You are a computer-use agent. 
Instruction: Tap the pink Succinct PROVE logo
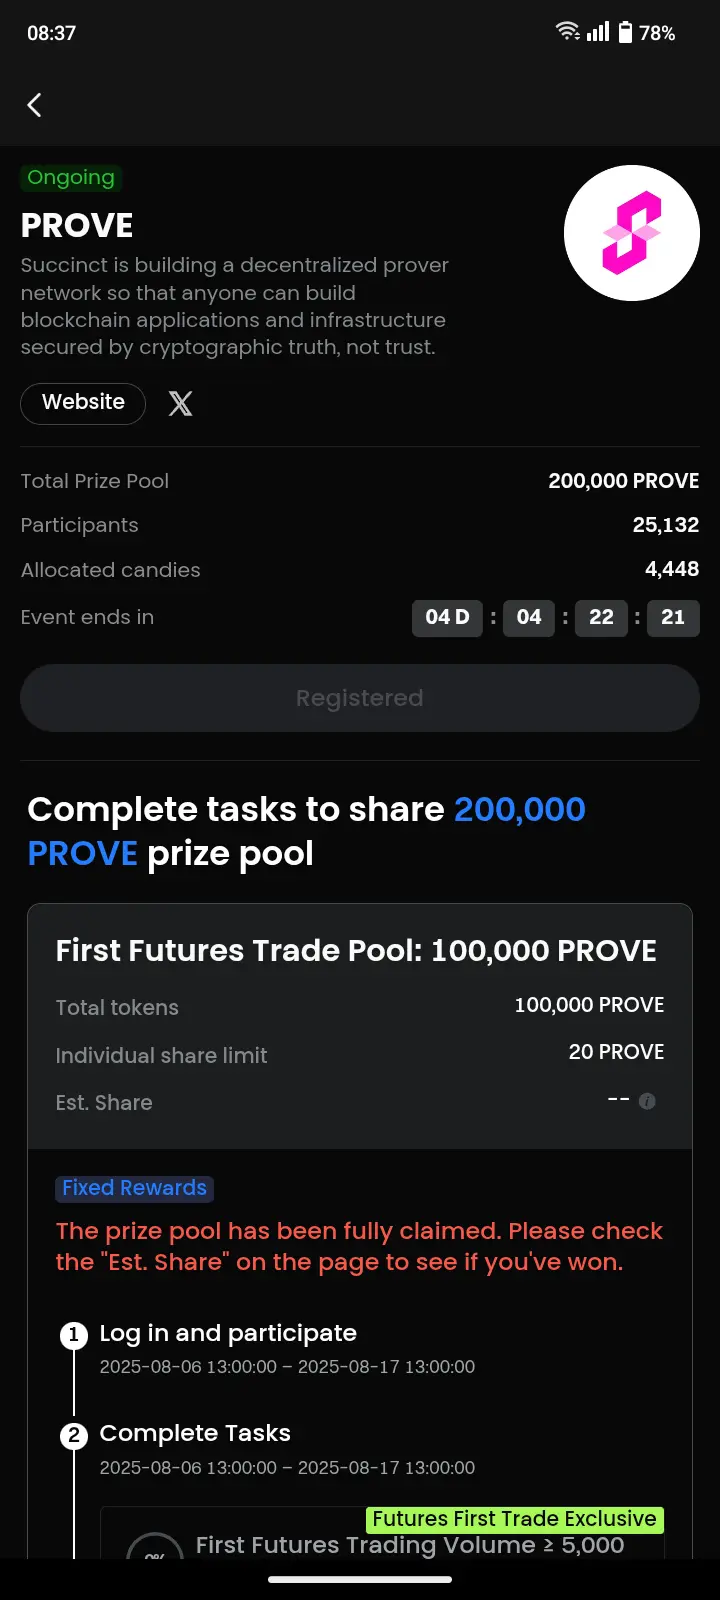[x=632, y=233]
